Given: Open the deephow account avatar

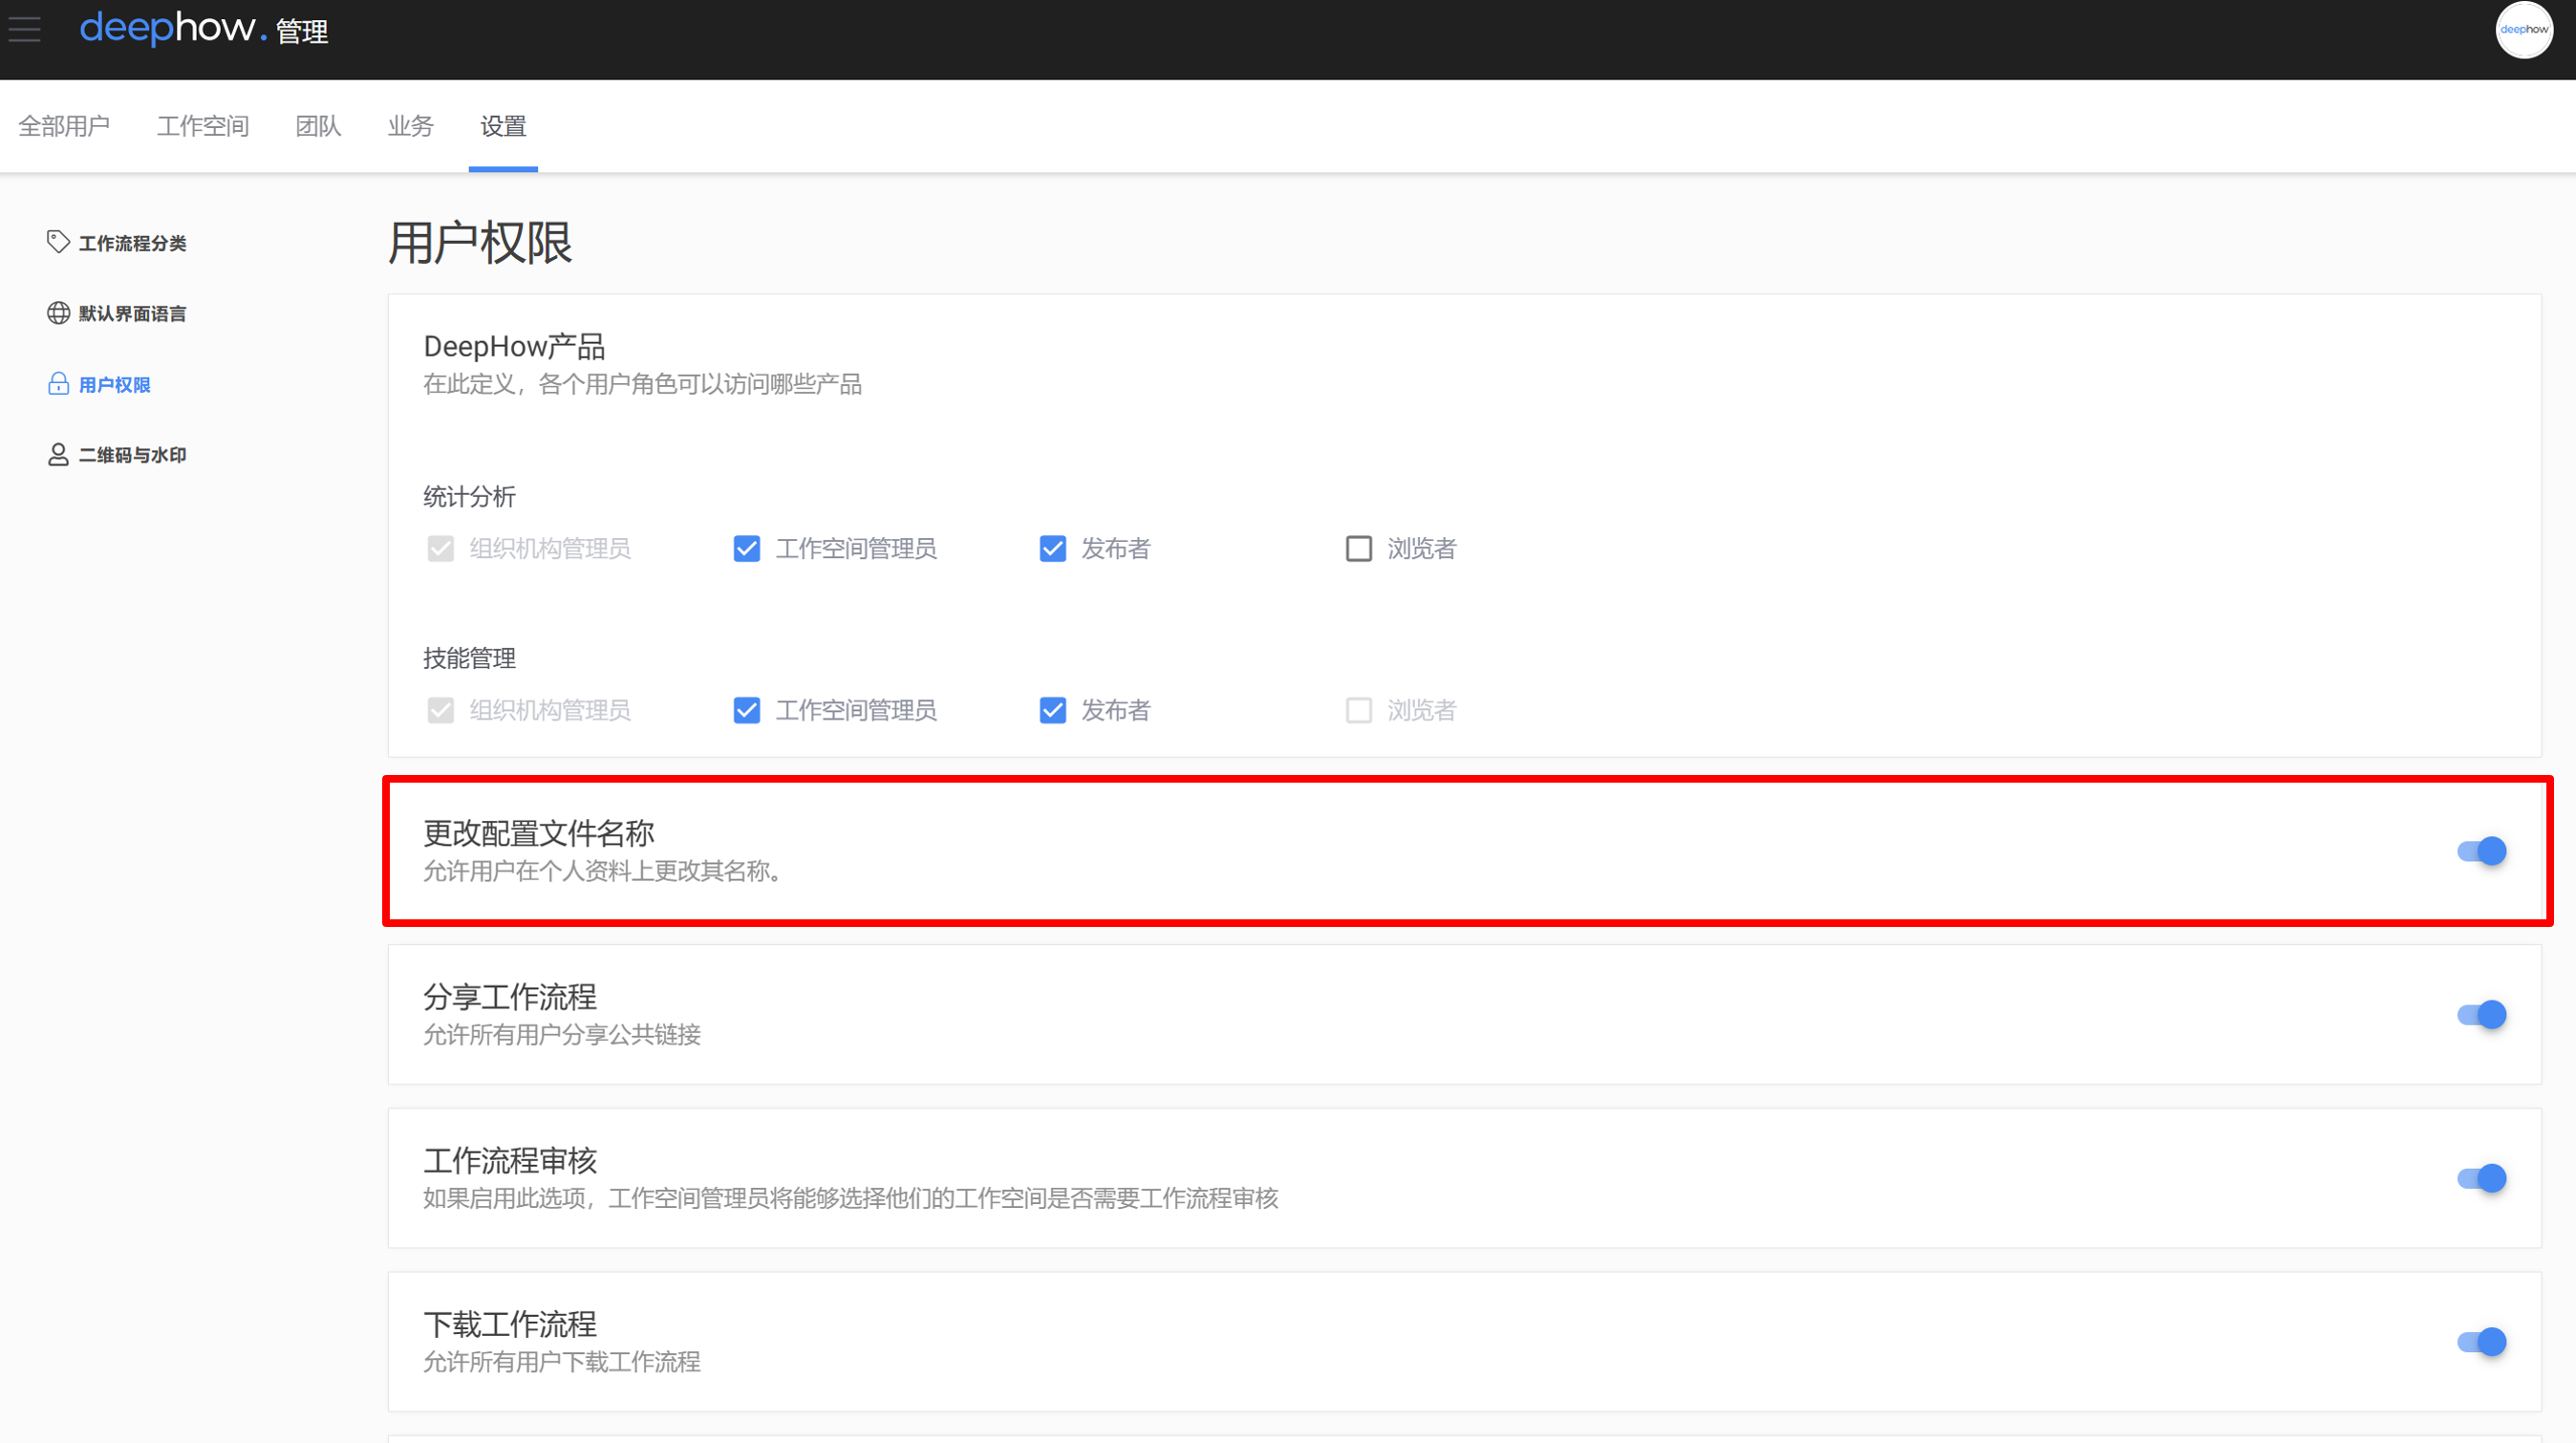Looking at the screenshot, I should 2523,30.
